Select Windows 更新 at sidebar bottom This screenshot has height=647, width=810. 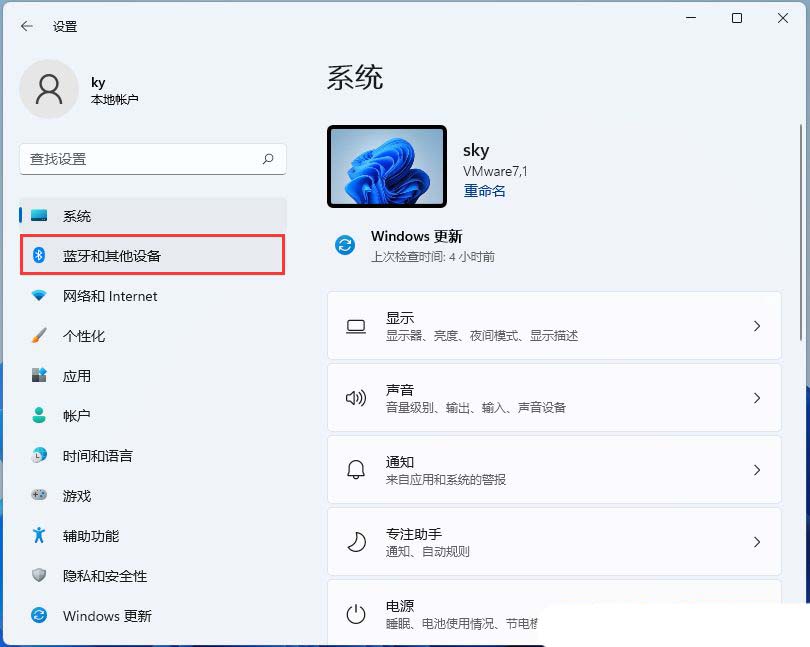[106, 616]
